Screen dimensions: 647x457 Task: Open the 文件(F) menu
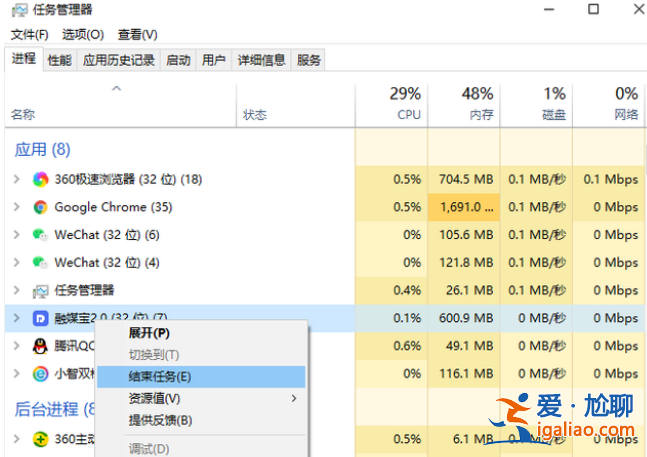(x=30, y=35)
